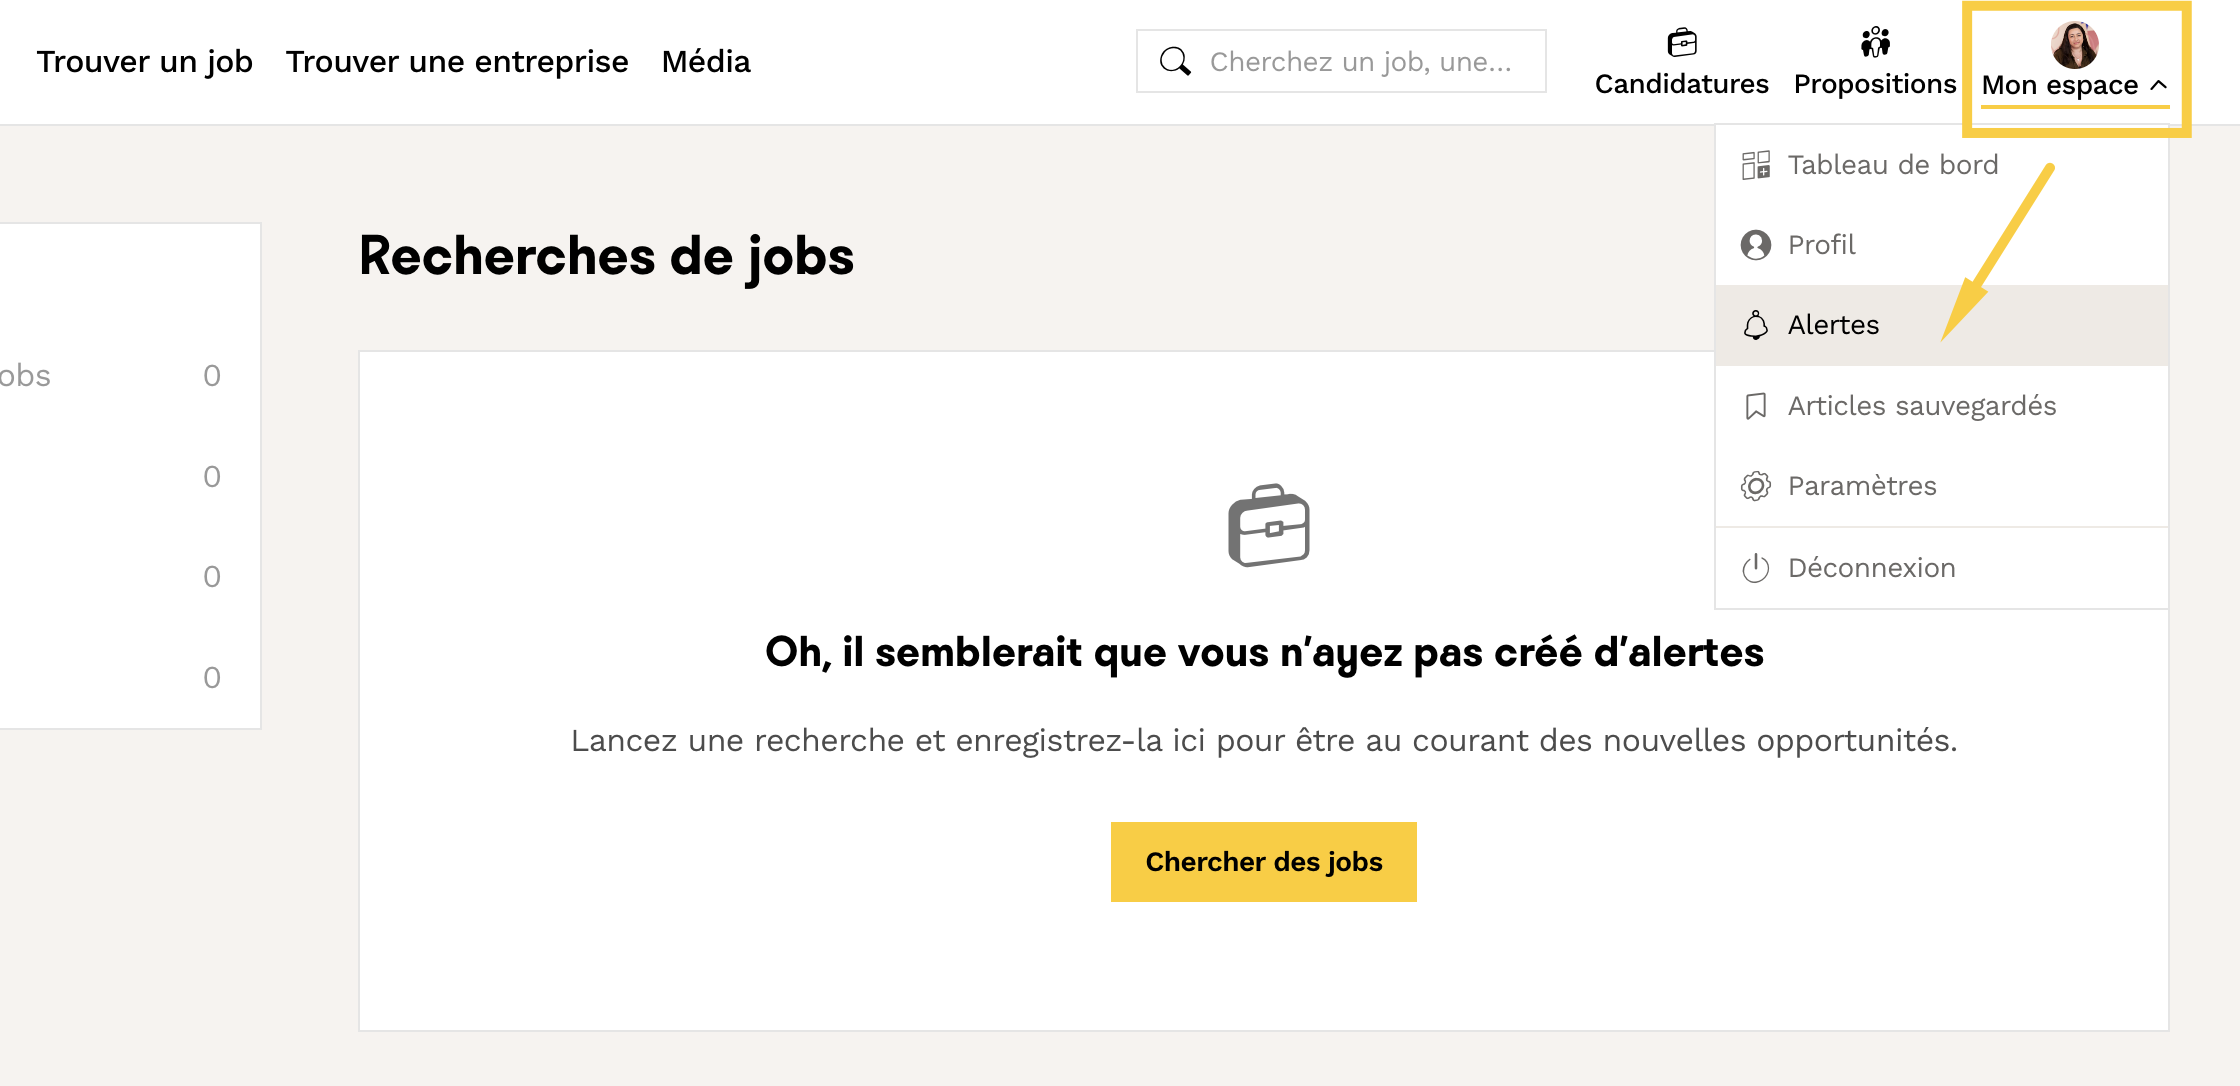This screenshot has height=1086, width=2240.
Task: Click the search magnifying glass icon
Action: [x=1175, y=62]
